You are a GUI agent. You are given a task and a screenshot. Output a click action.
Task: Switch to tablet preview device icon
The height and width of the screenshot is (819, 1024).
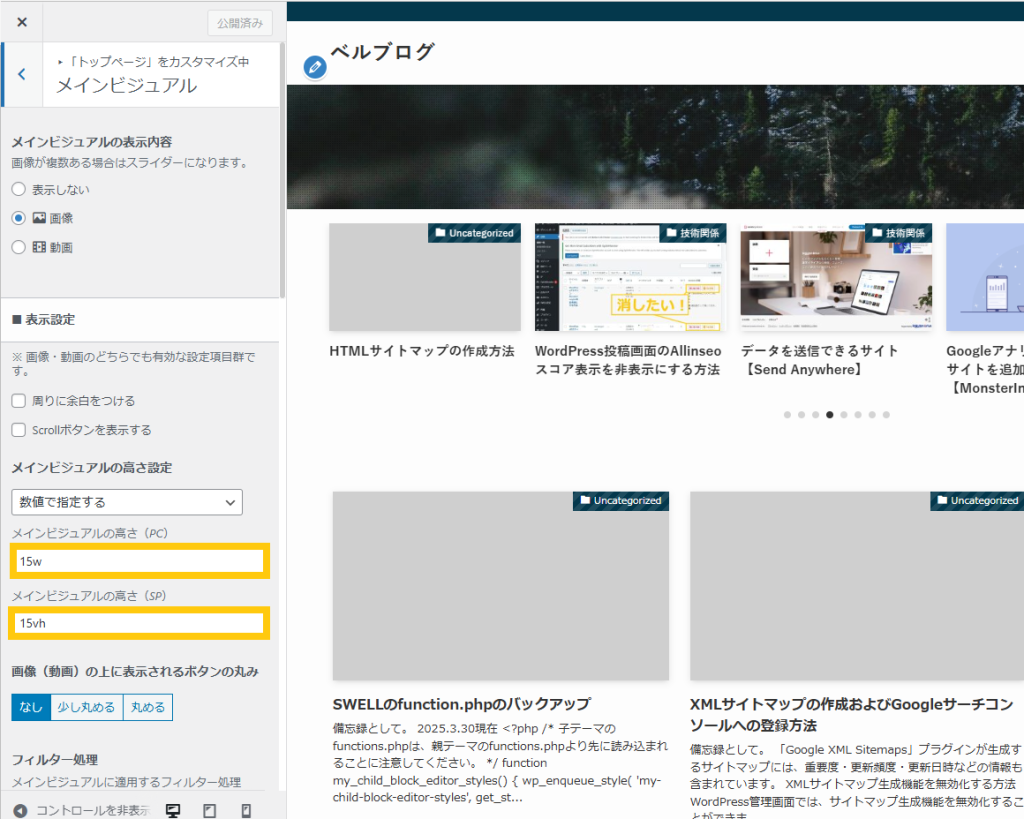click(x=210, y=811)
